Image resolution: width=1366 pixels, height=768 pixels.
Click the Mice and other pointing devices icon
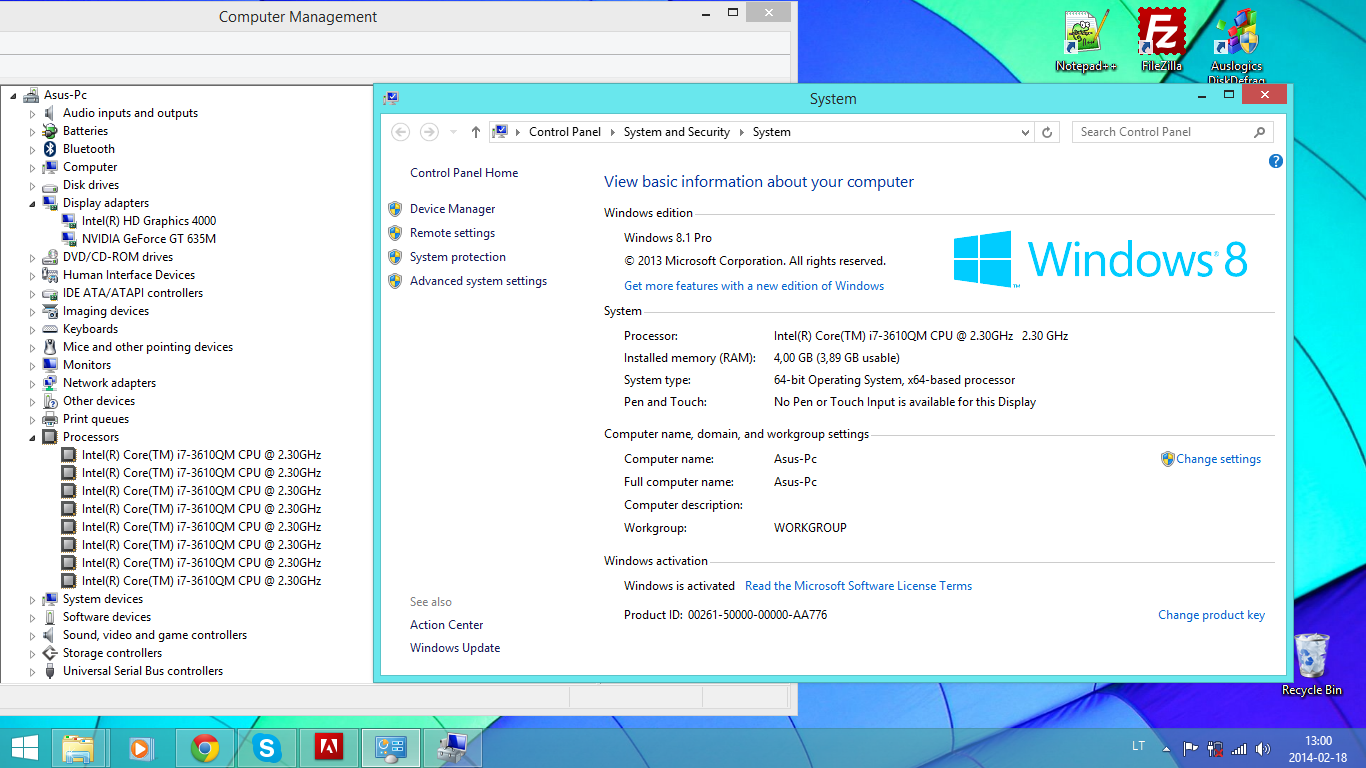pos(50,347)
